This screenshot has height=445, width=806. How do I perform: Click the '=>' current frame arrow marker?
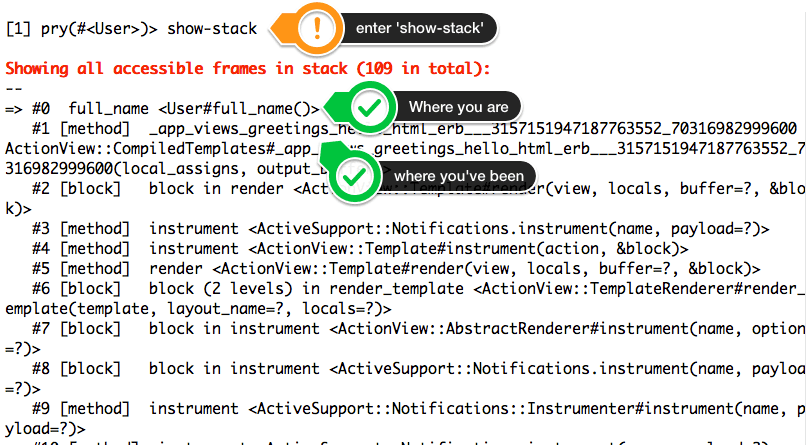pyautogui.click(x=14, y=109)
